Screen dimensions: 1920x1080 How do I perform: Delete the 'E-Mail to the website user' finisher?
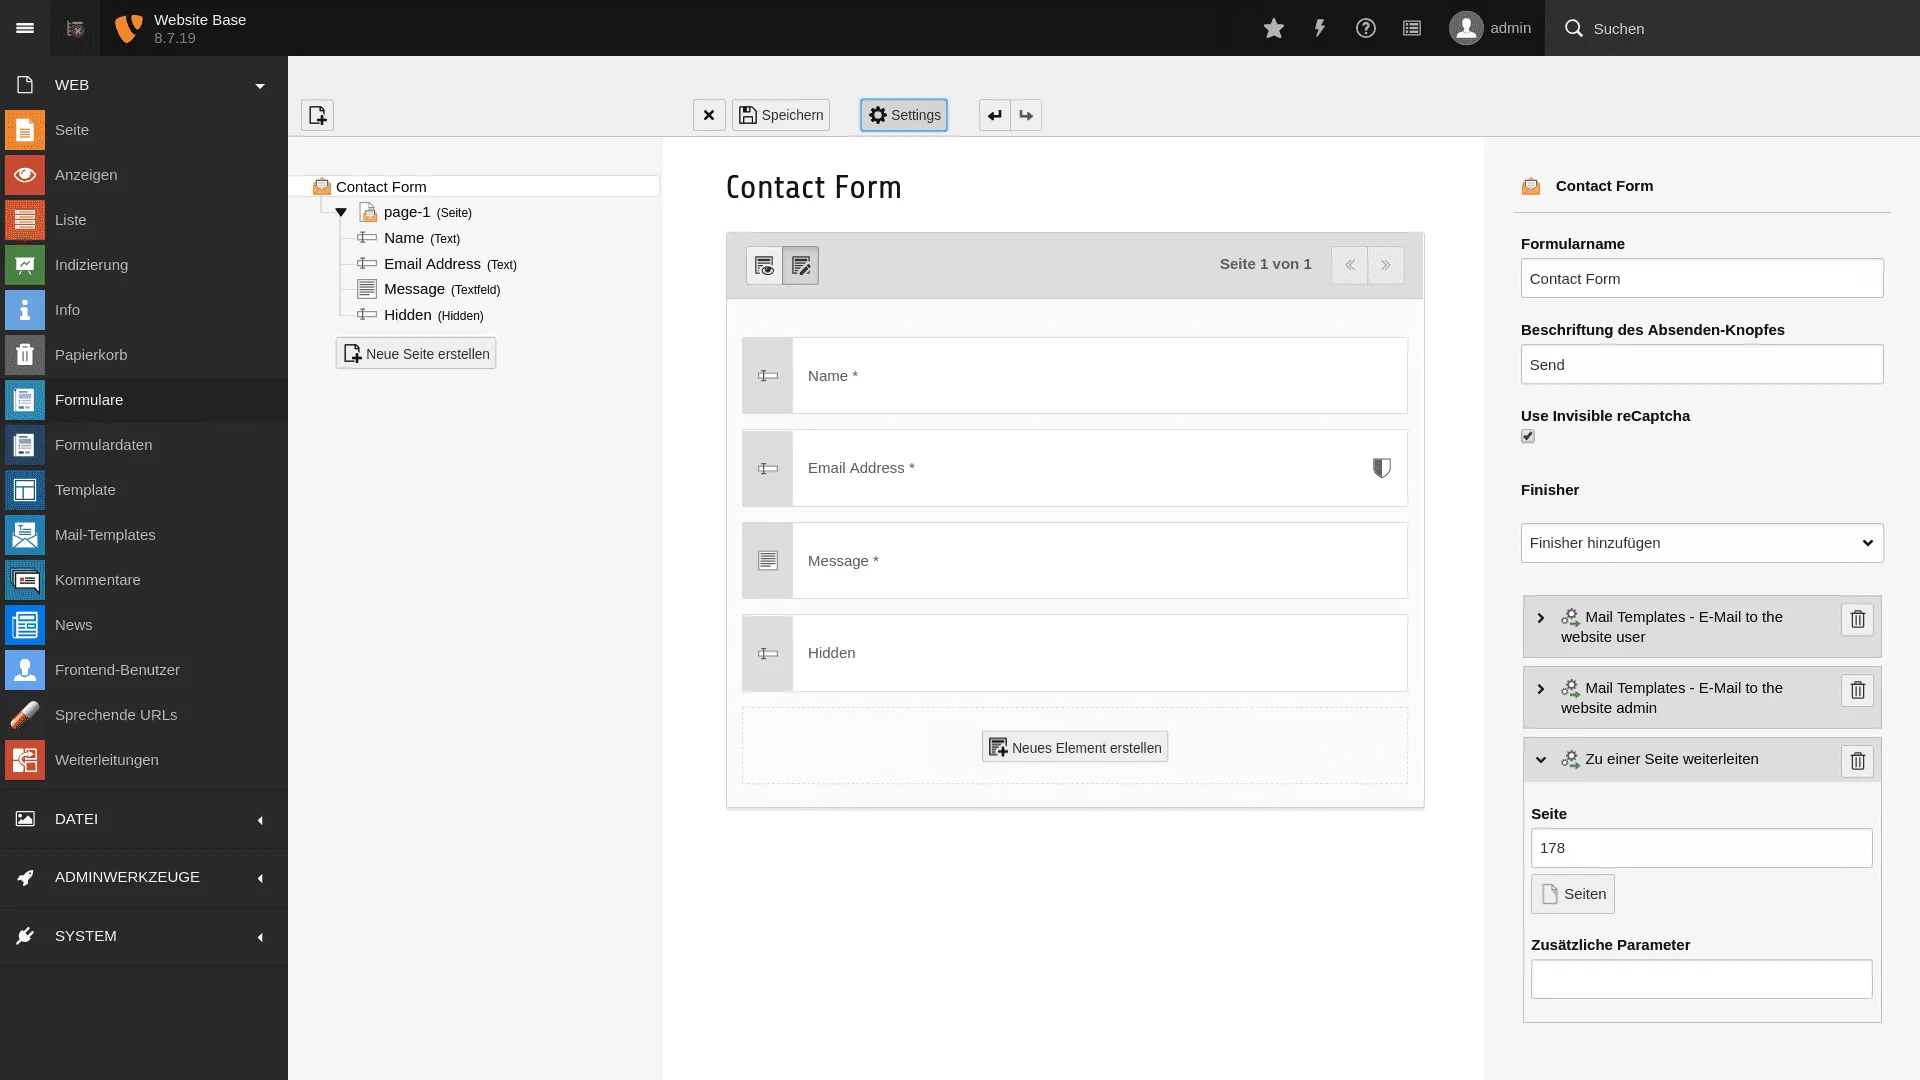[1857, 620]
